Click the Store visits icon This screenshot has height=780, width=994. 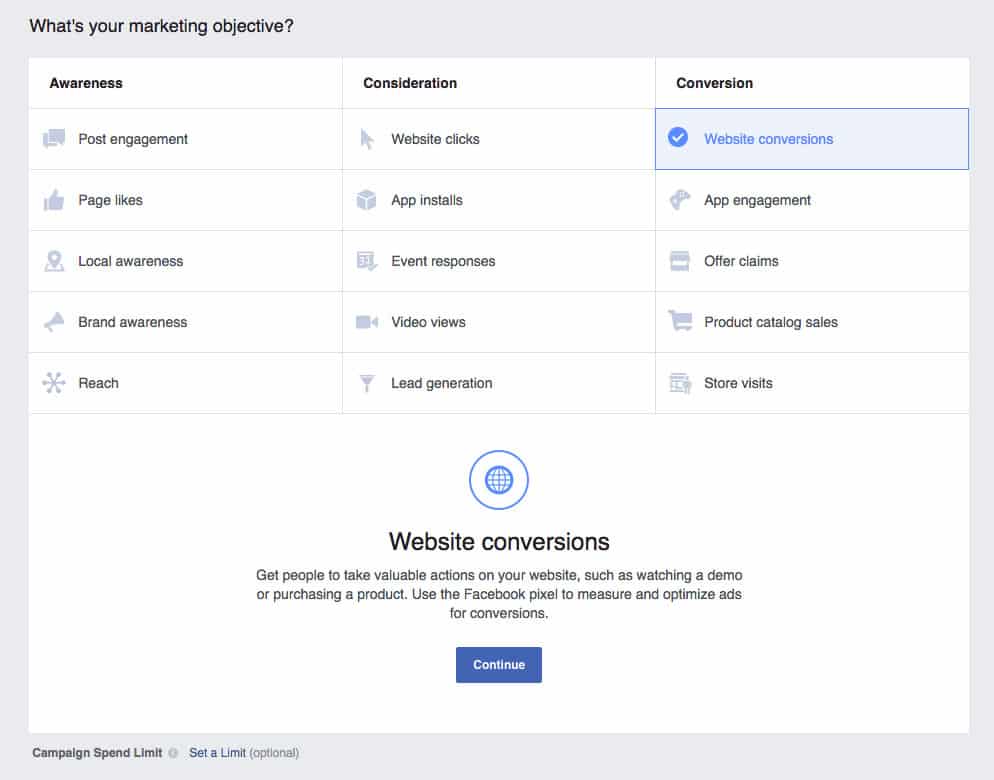pos(680,383)
